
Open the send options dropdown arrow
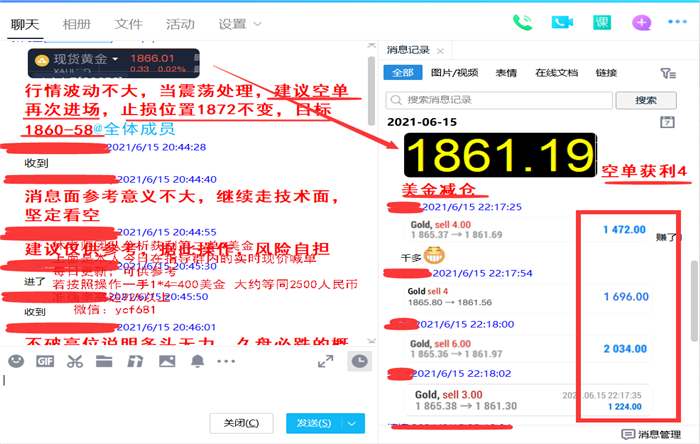pyautogui.click(x=352, y=423)
